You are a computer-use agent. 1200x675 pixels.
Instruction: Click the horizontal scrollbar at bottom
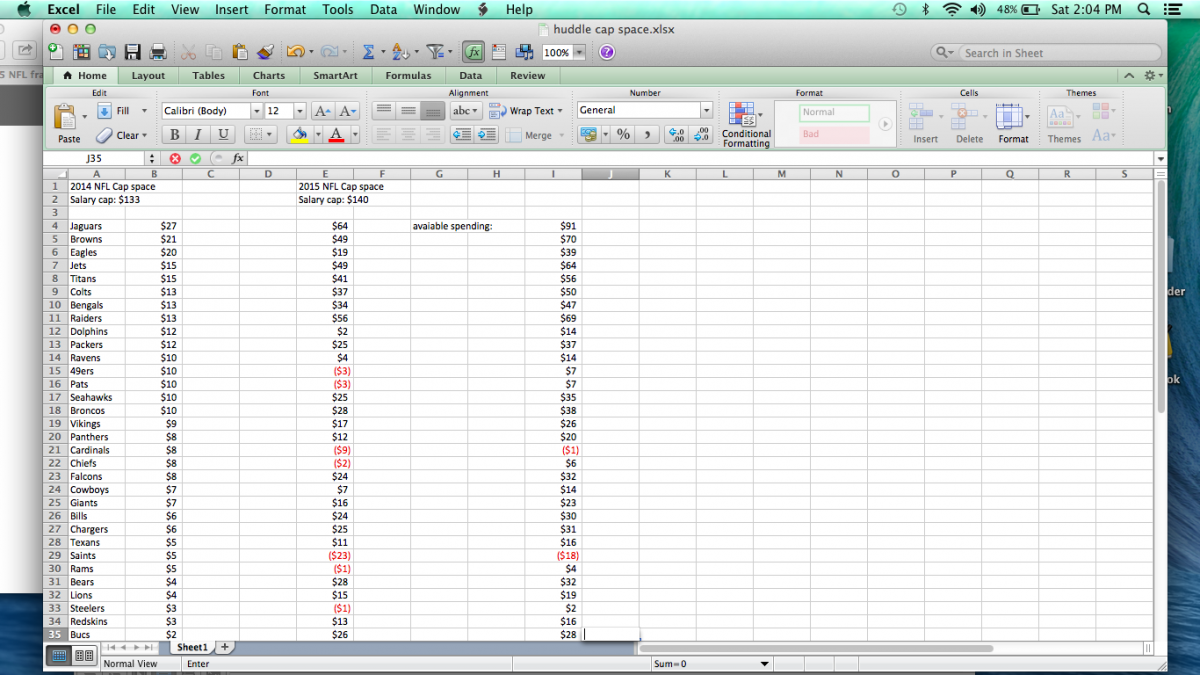[x=815, y=647]
